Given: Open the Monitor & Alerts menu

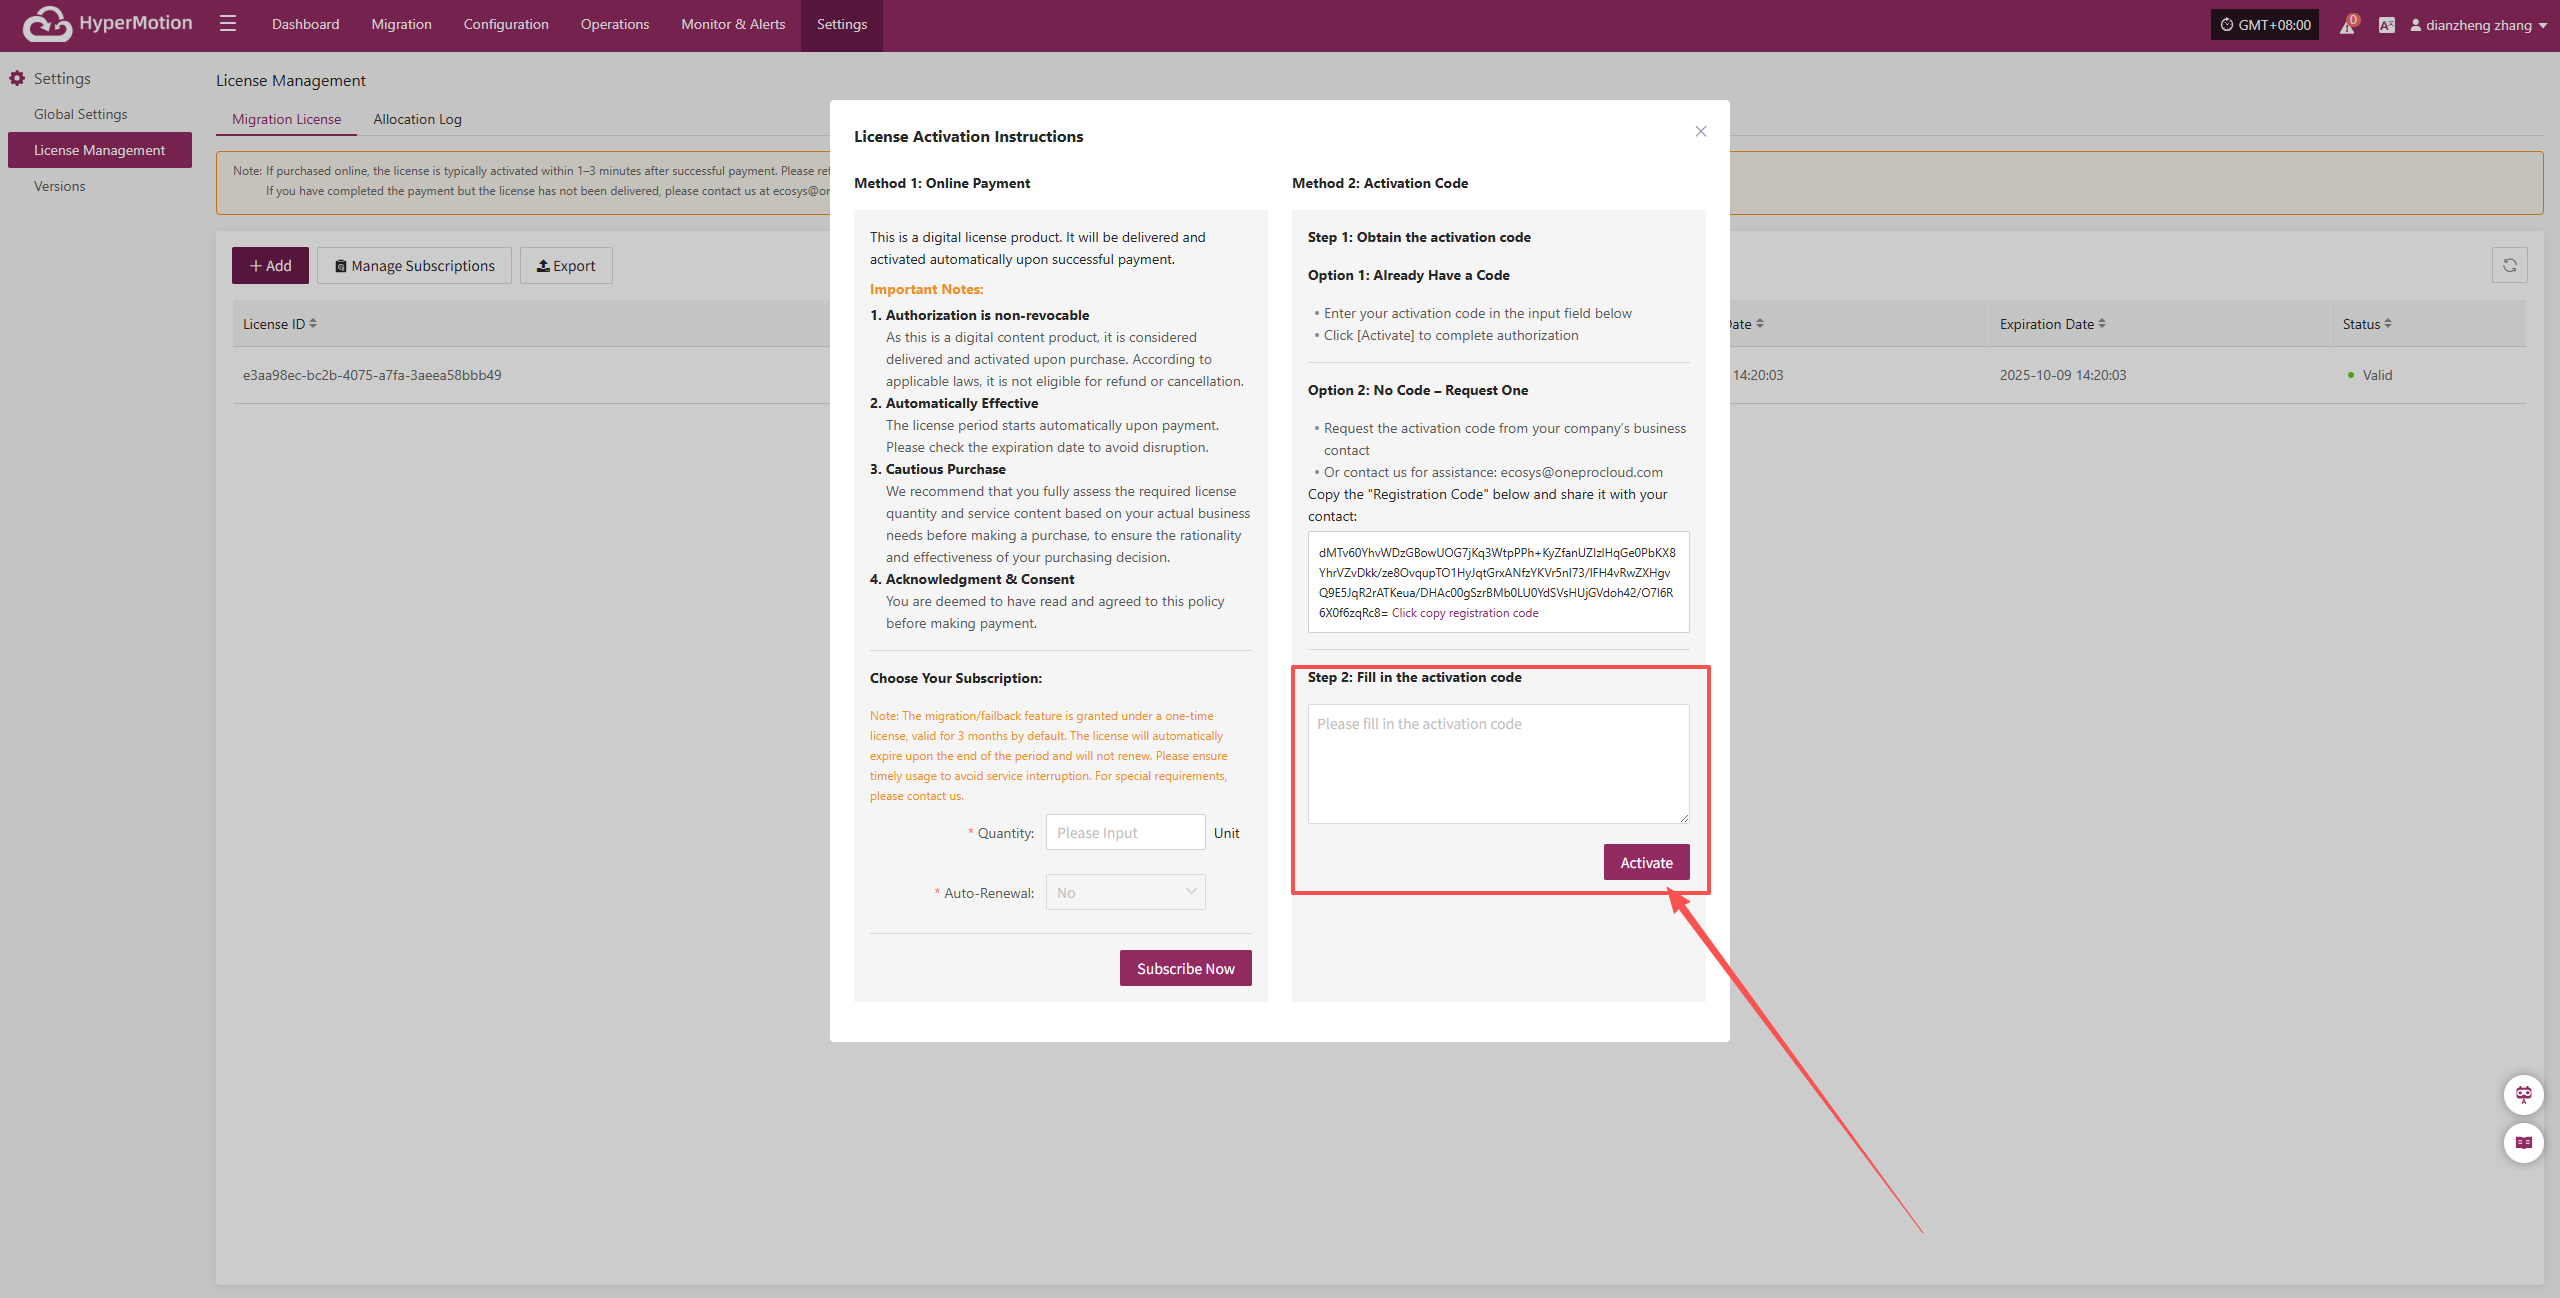Looking at the screenshot, I should click(x=733, y=24).
